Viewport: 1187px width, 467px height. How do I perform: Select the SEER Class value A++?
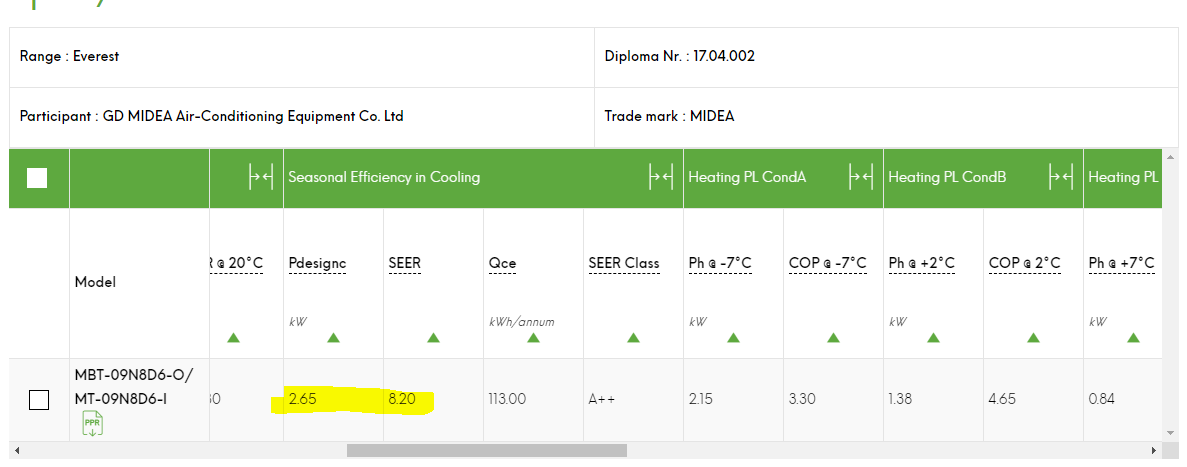tap(602, 399)
